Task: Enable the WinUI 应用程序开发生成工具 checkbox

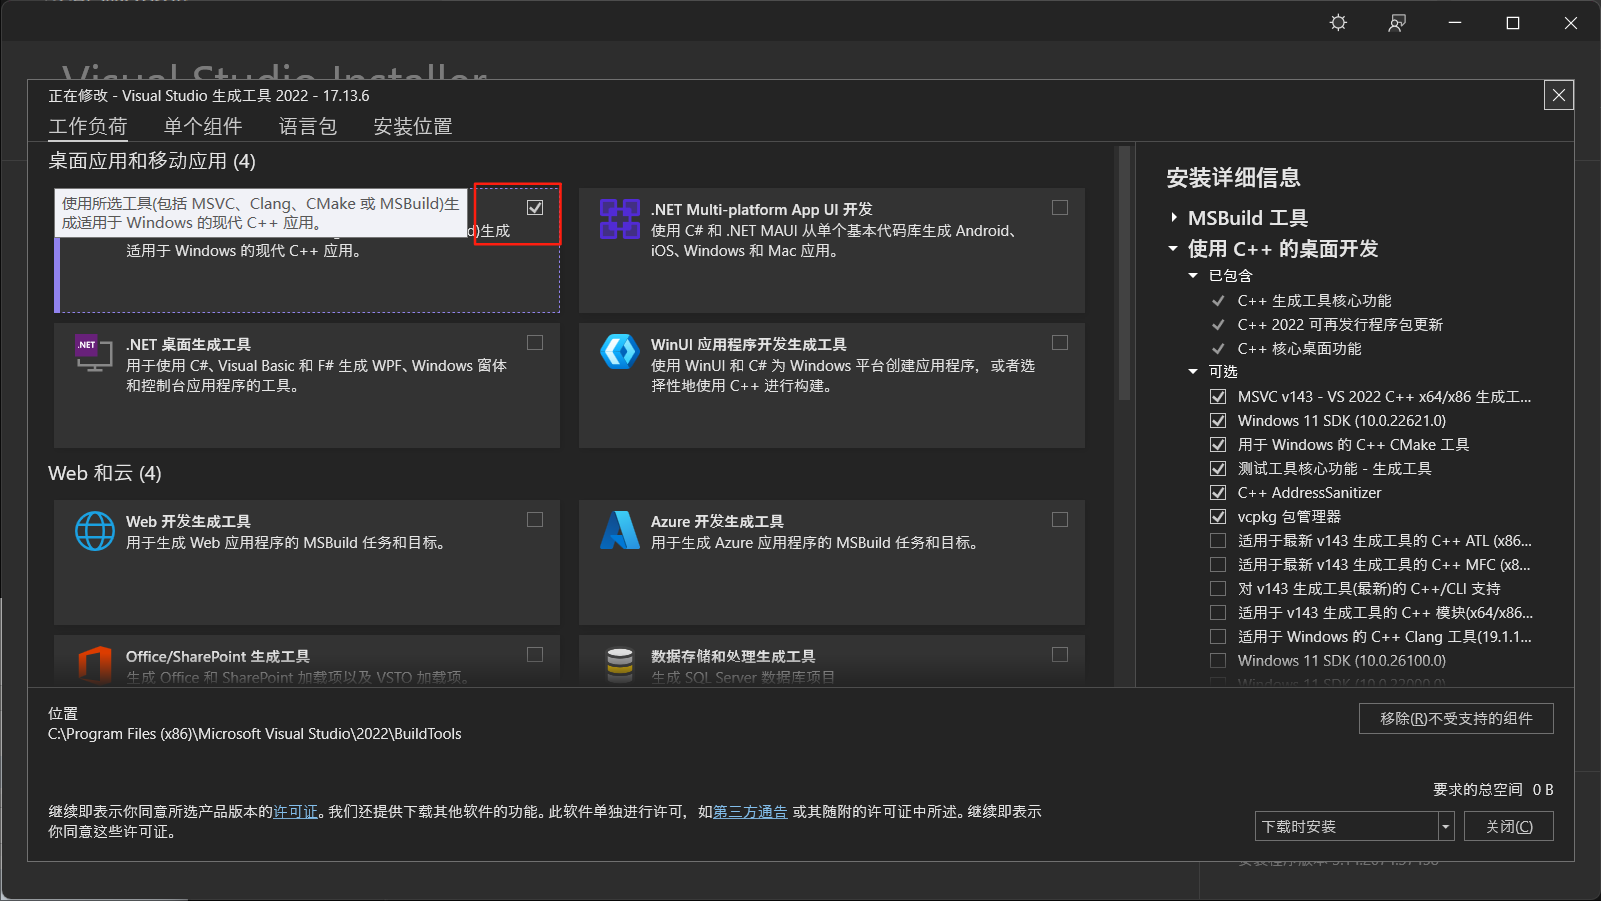Action: (x=1060, y=342)
